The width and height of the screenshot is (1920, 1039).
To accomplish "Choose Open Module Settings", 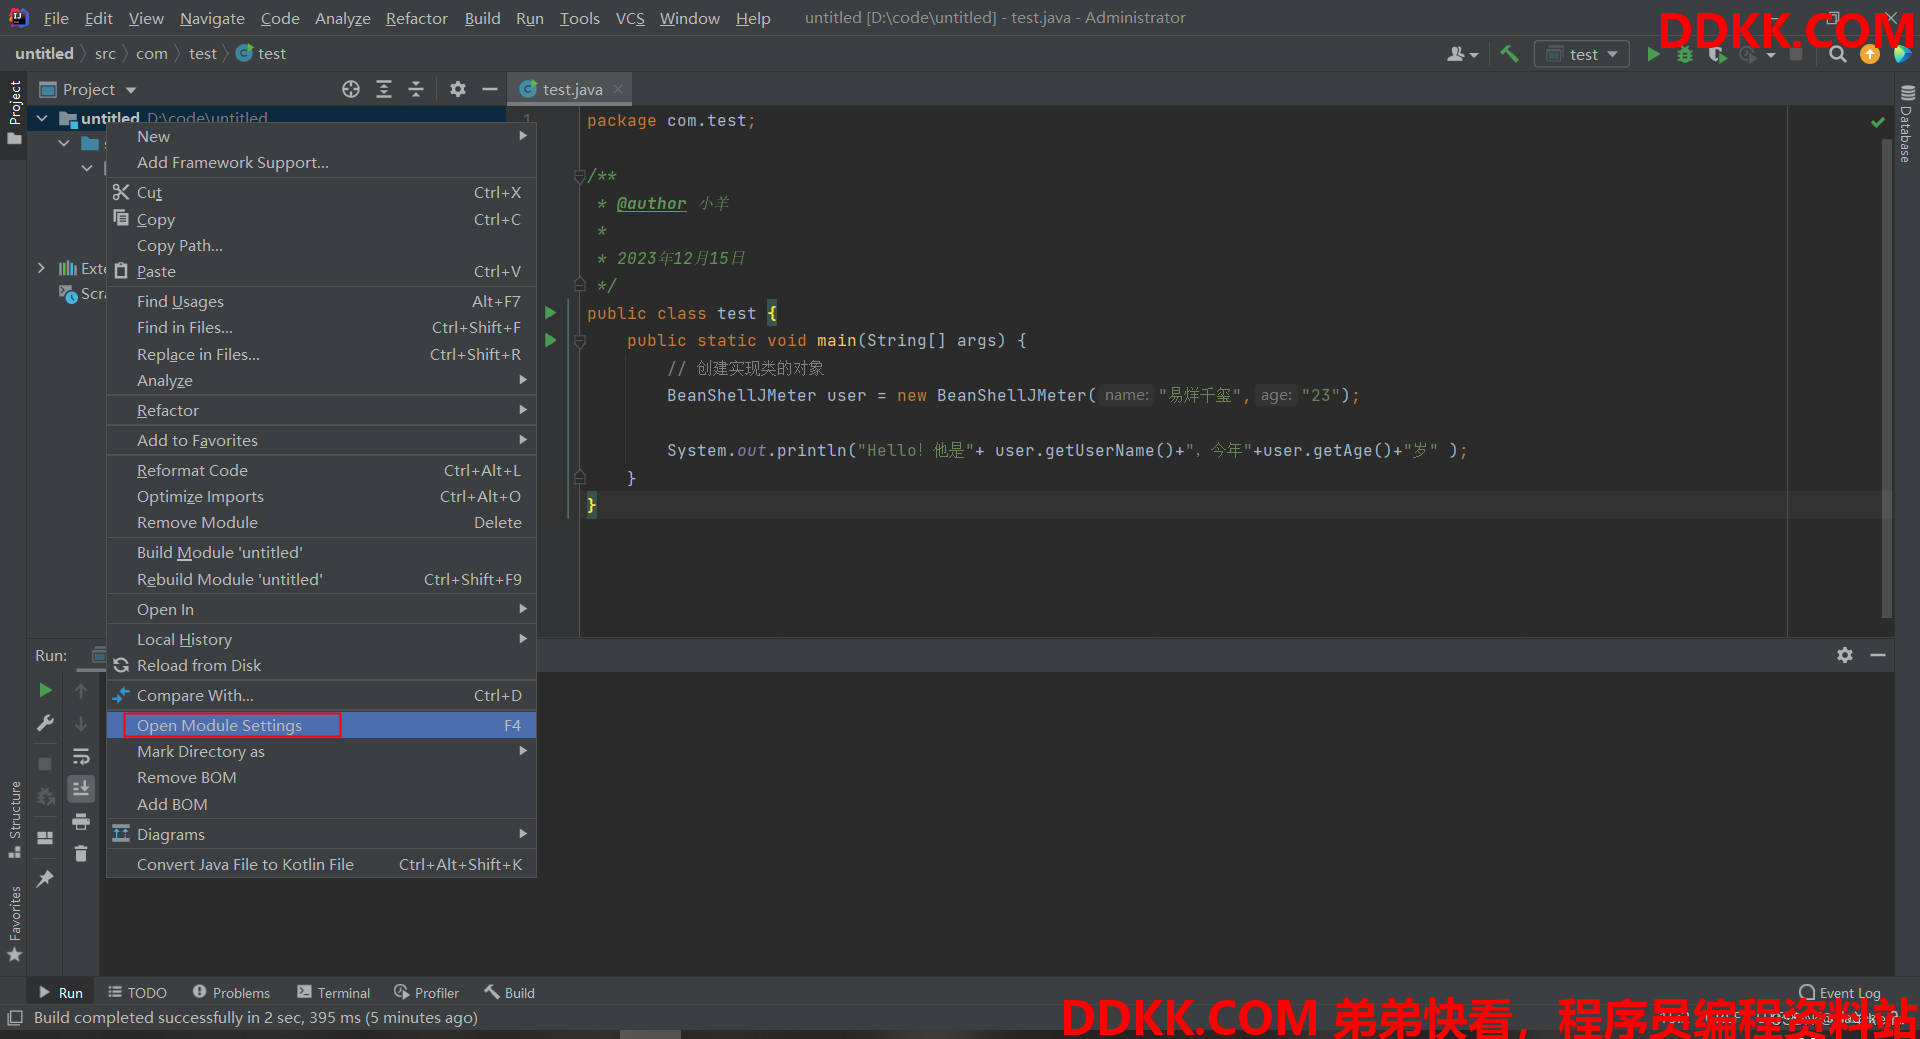I will tap(321, 725).
